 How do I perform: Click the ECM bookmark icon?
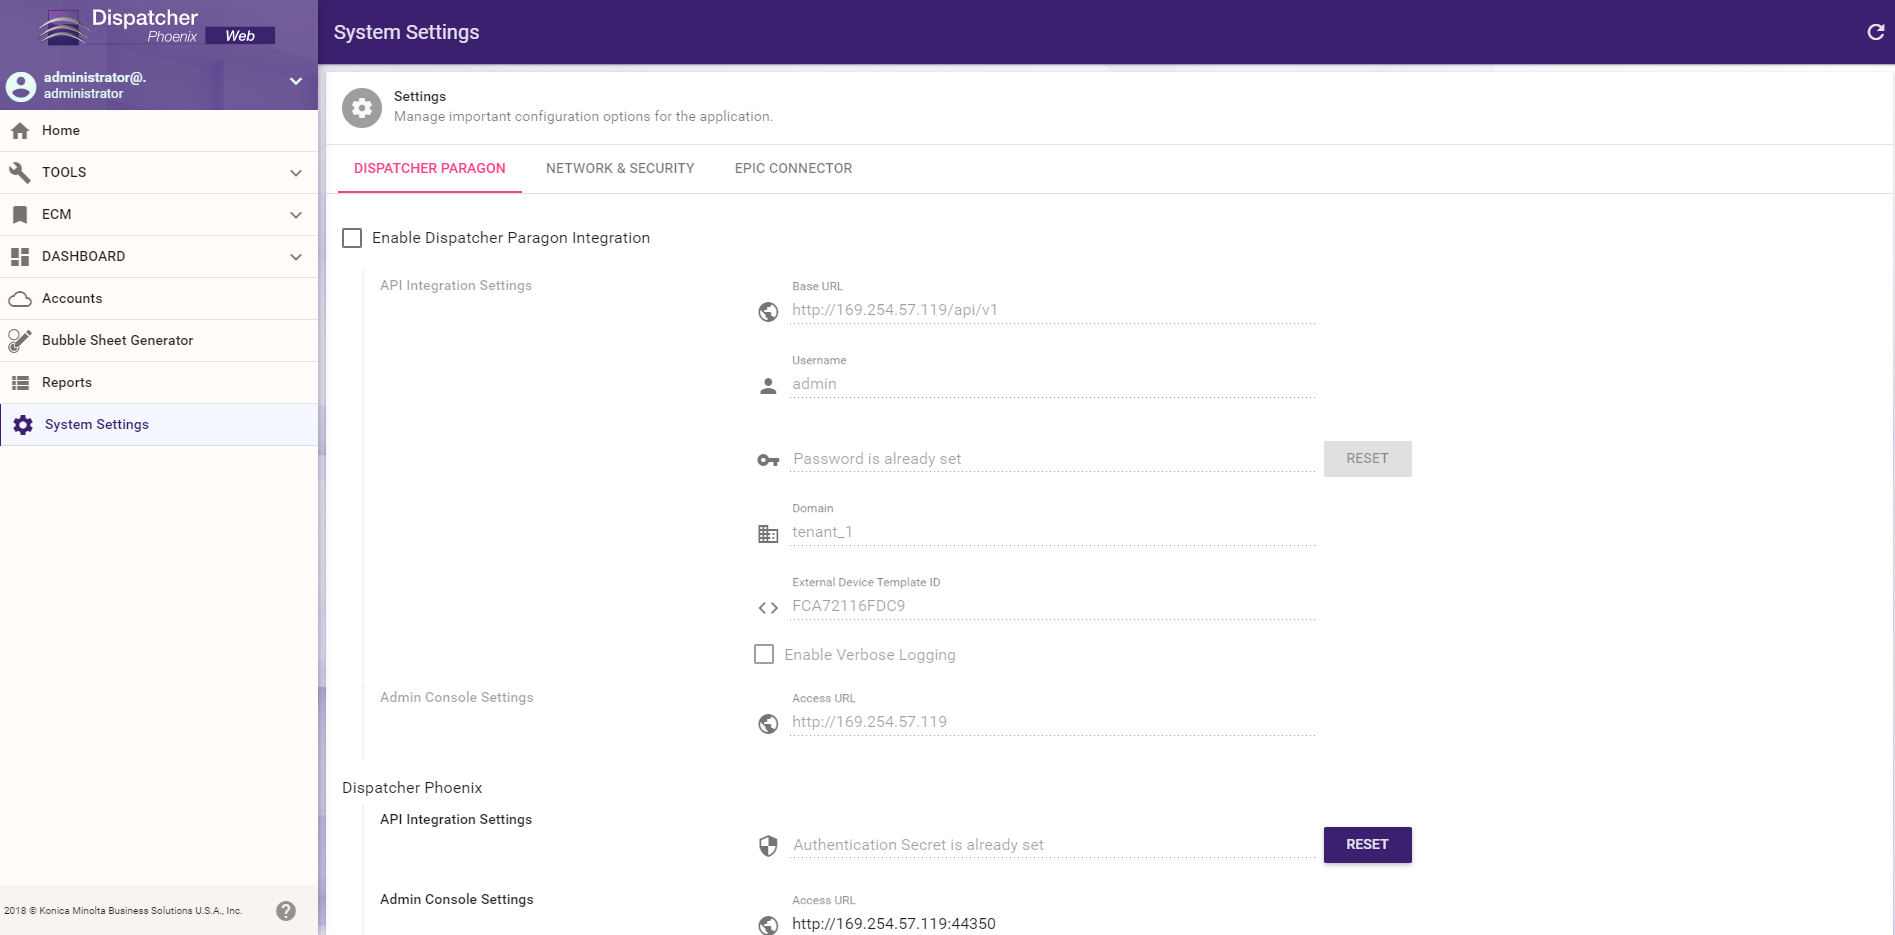tap(20, 215)
